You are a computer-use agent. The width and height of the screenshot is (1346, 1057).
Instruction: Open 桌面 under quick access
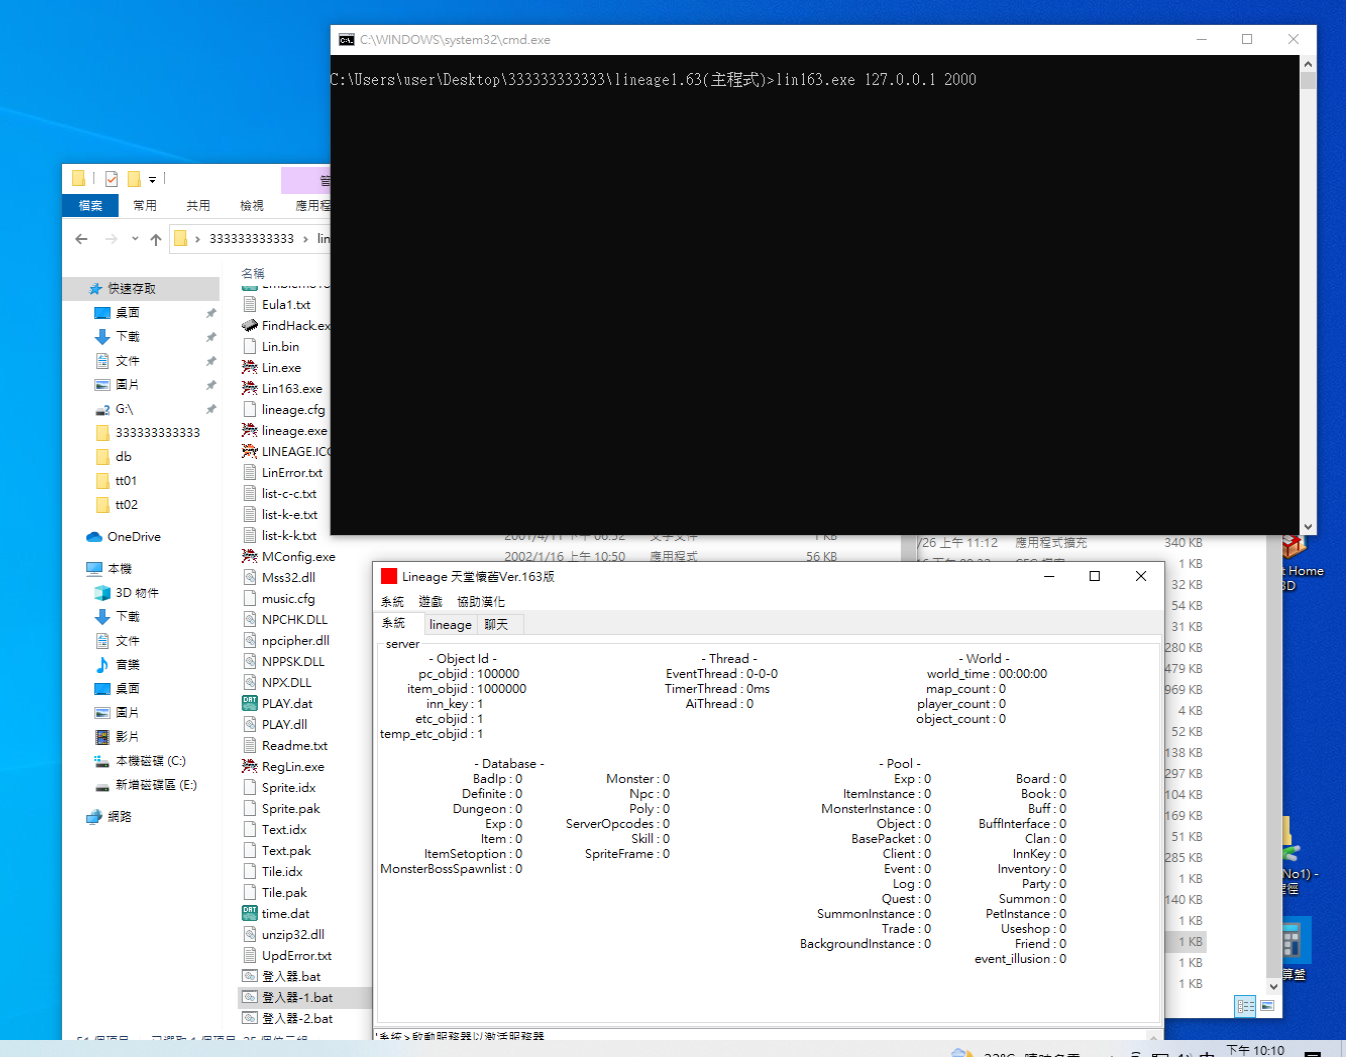(127, 312)
